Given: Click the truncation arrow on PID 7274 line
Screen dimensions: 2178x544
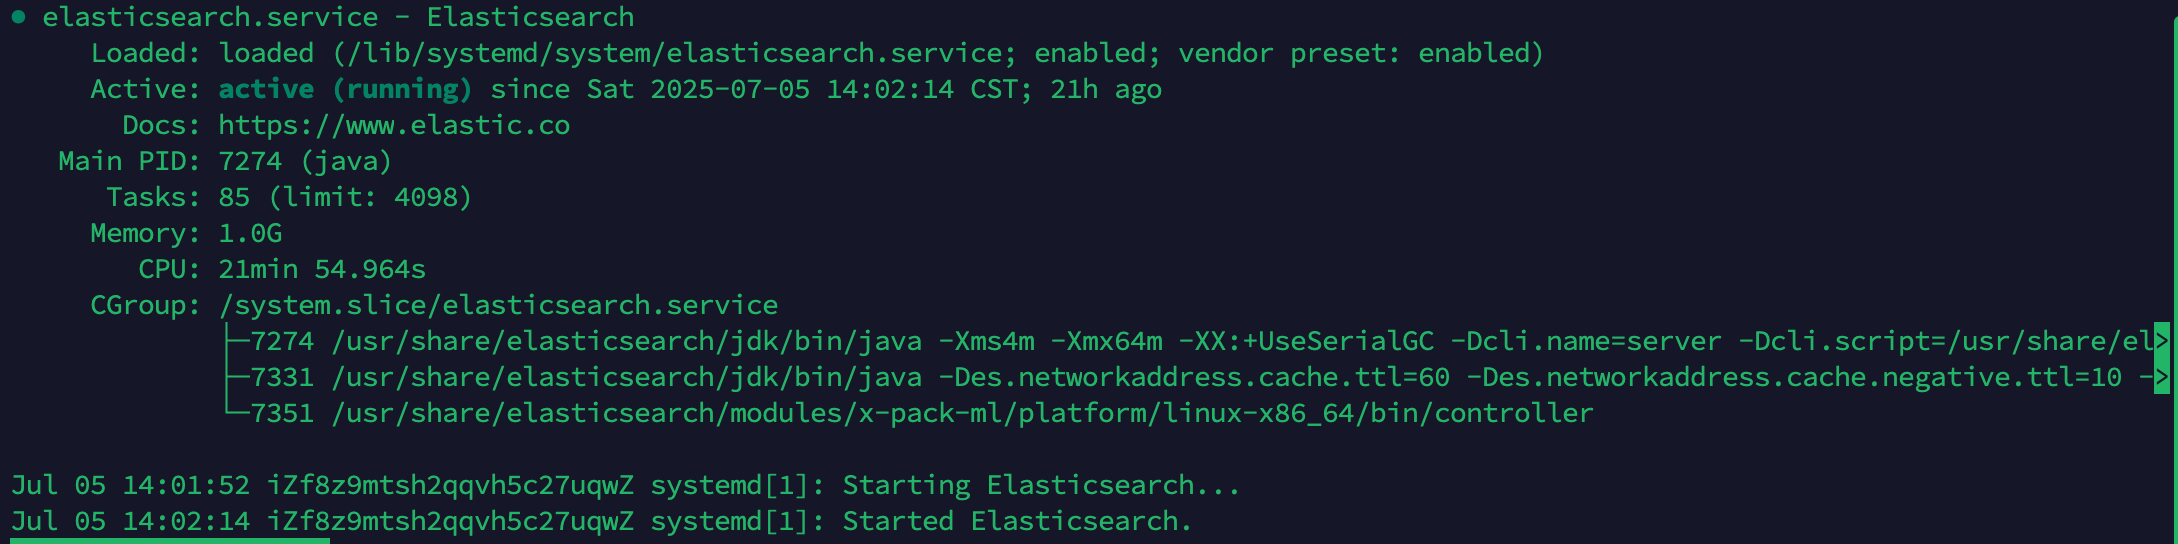Looking at the screenshot, I should click(x=2161, y=341).
